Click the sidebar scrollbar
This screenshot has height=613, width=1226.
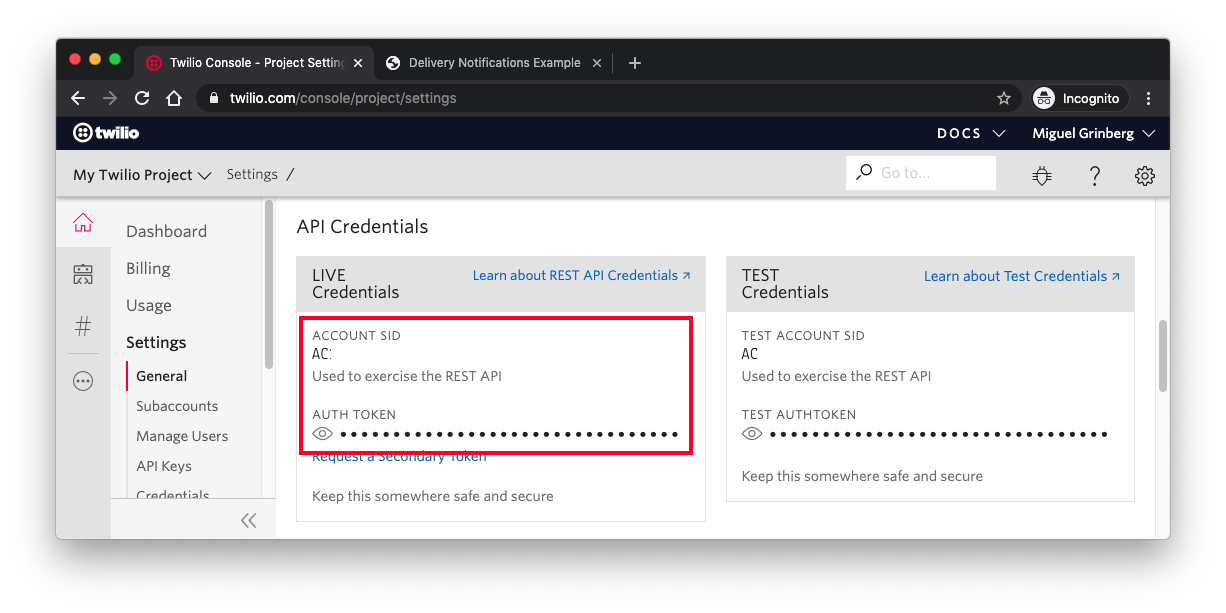(x=268, y=285)
